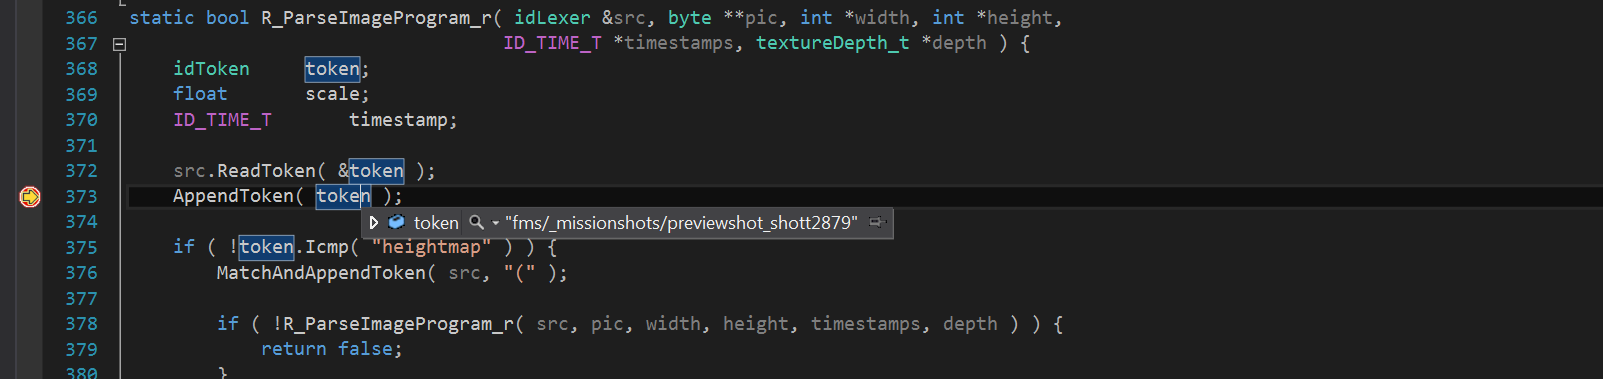1603x379 pixels.
Task: Click 'Icmp' method on line 375
Action: (x=327, y=247)
